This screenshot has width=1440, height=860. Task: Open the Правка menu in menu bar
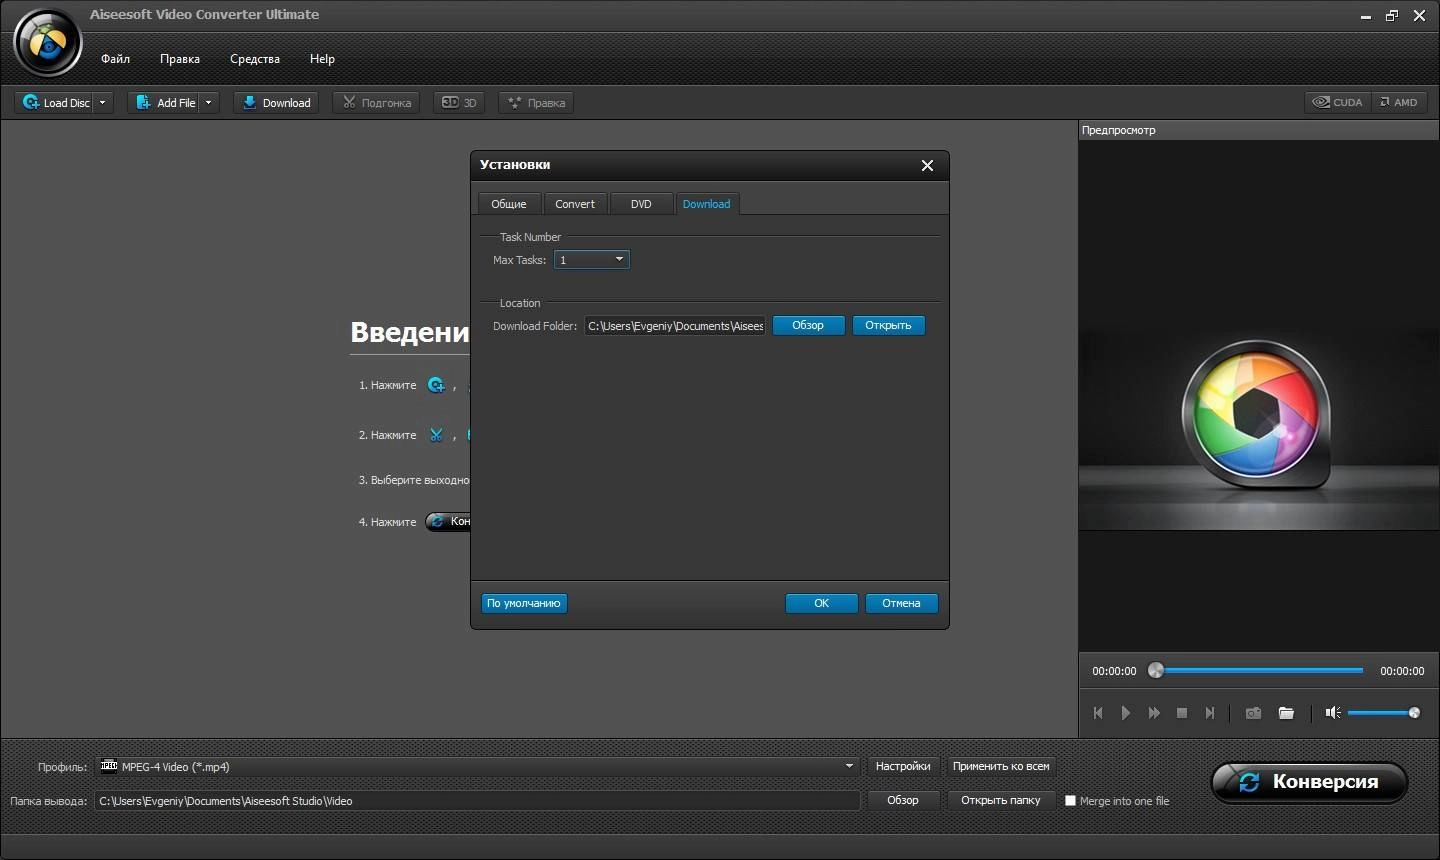(180, 59)
